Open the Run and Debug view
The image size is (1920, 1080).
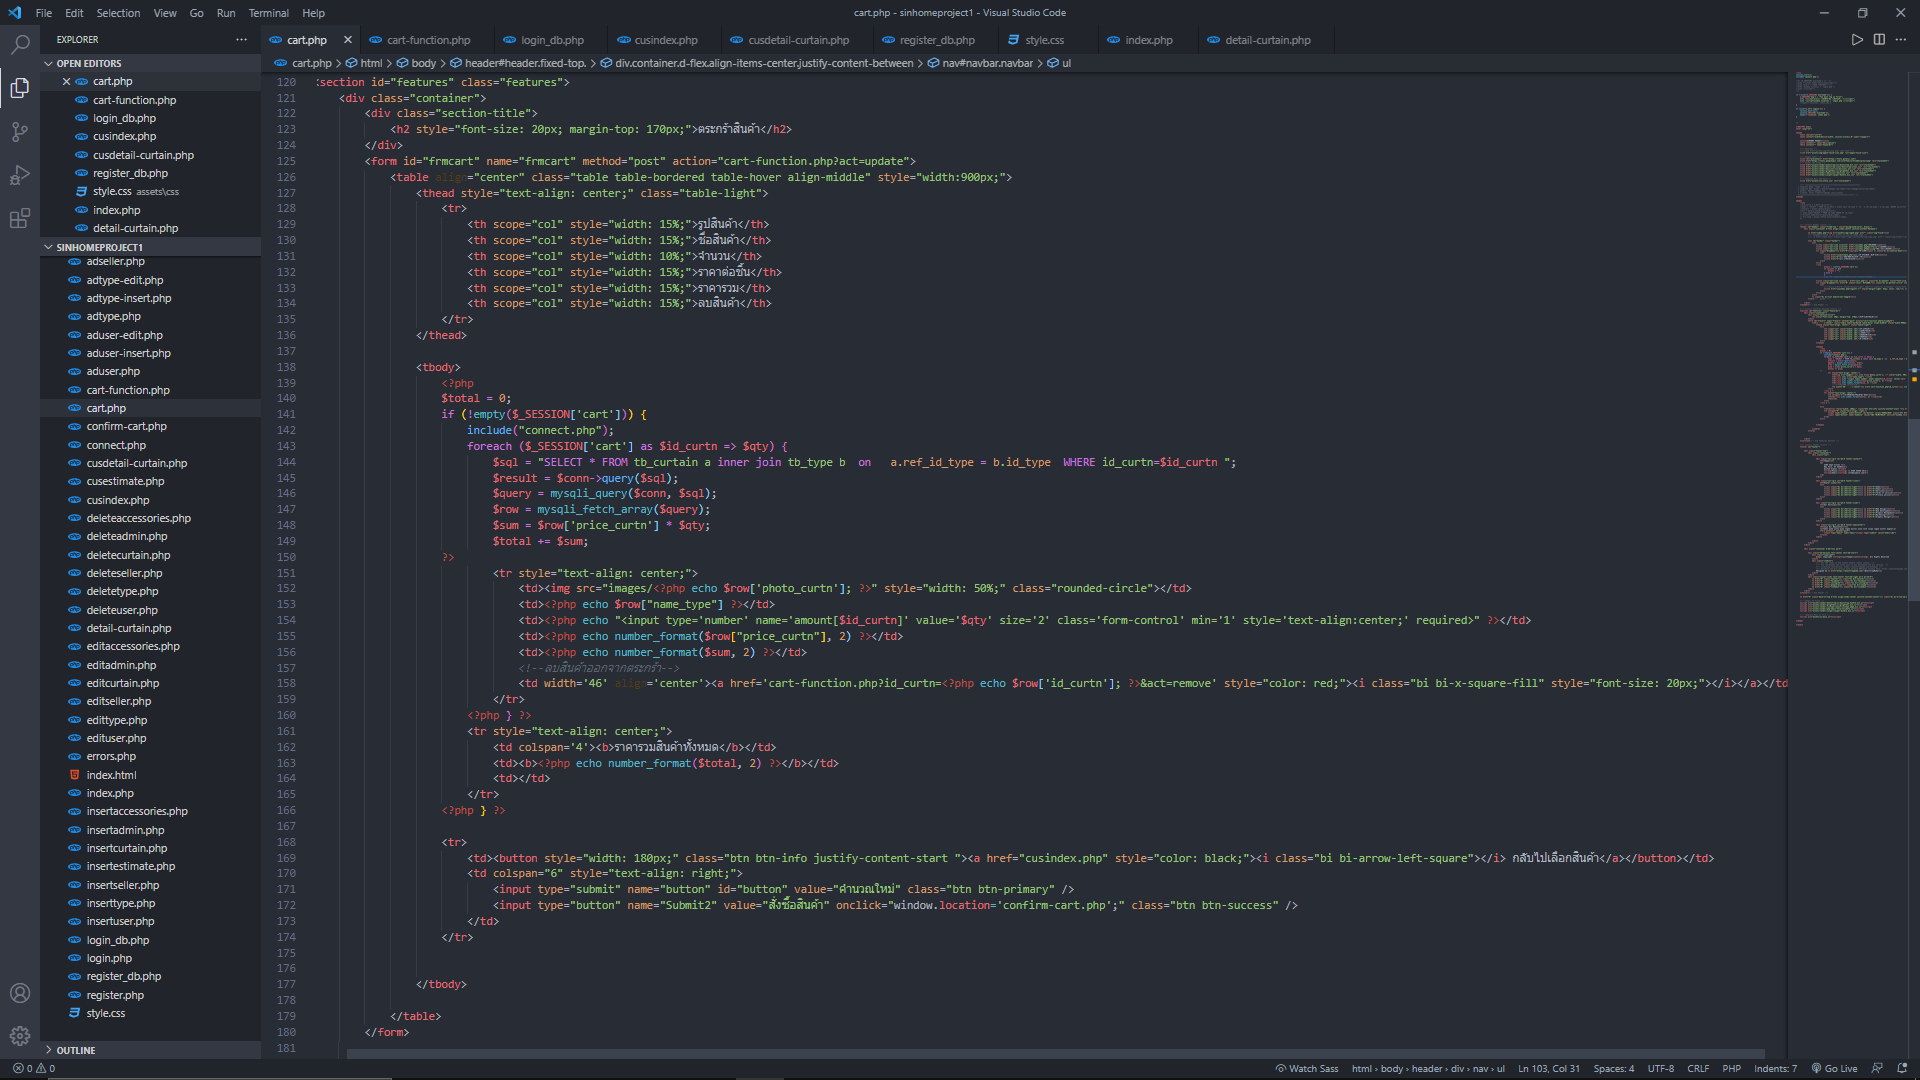tap(19, 175)
